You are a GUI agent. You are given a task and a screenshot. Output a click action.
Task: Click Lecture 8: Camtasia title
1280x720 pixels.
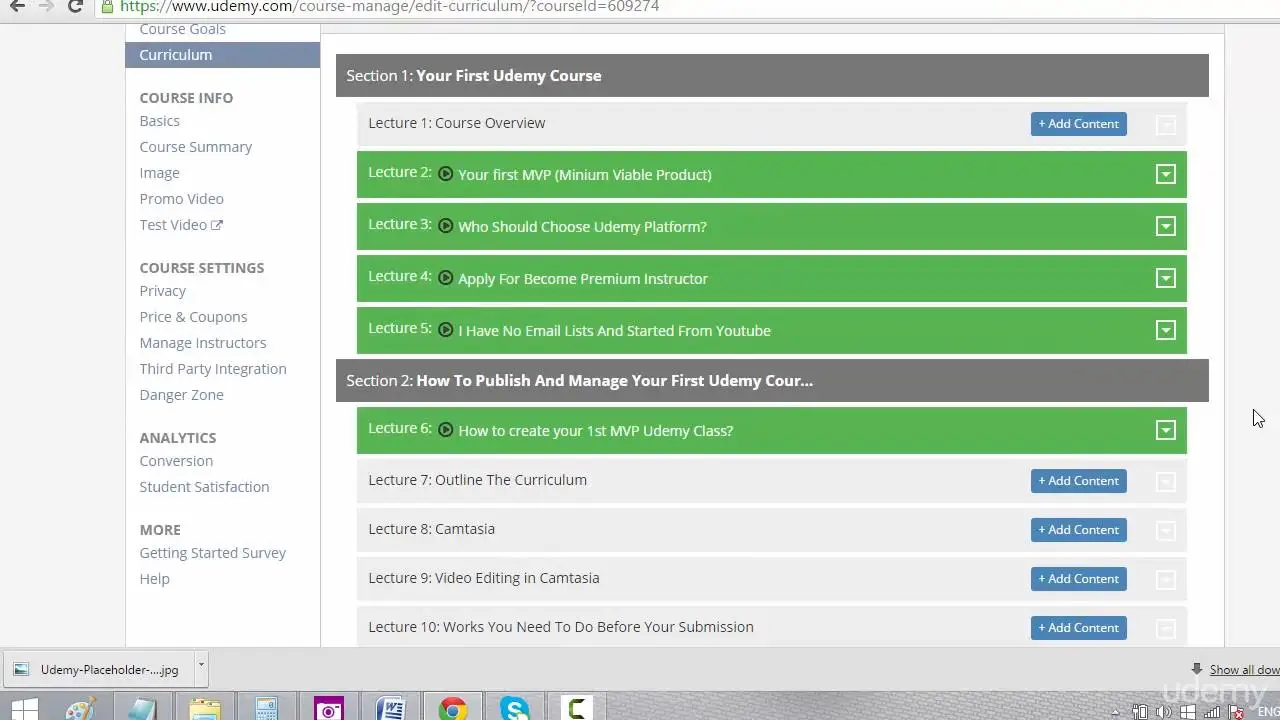tap(431, 529)
